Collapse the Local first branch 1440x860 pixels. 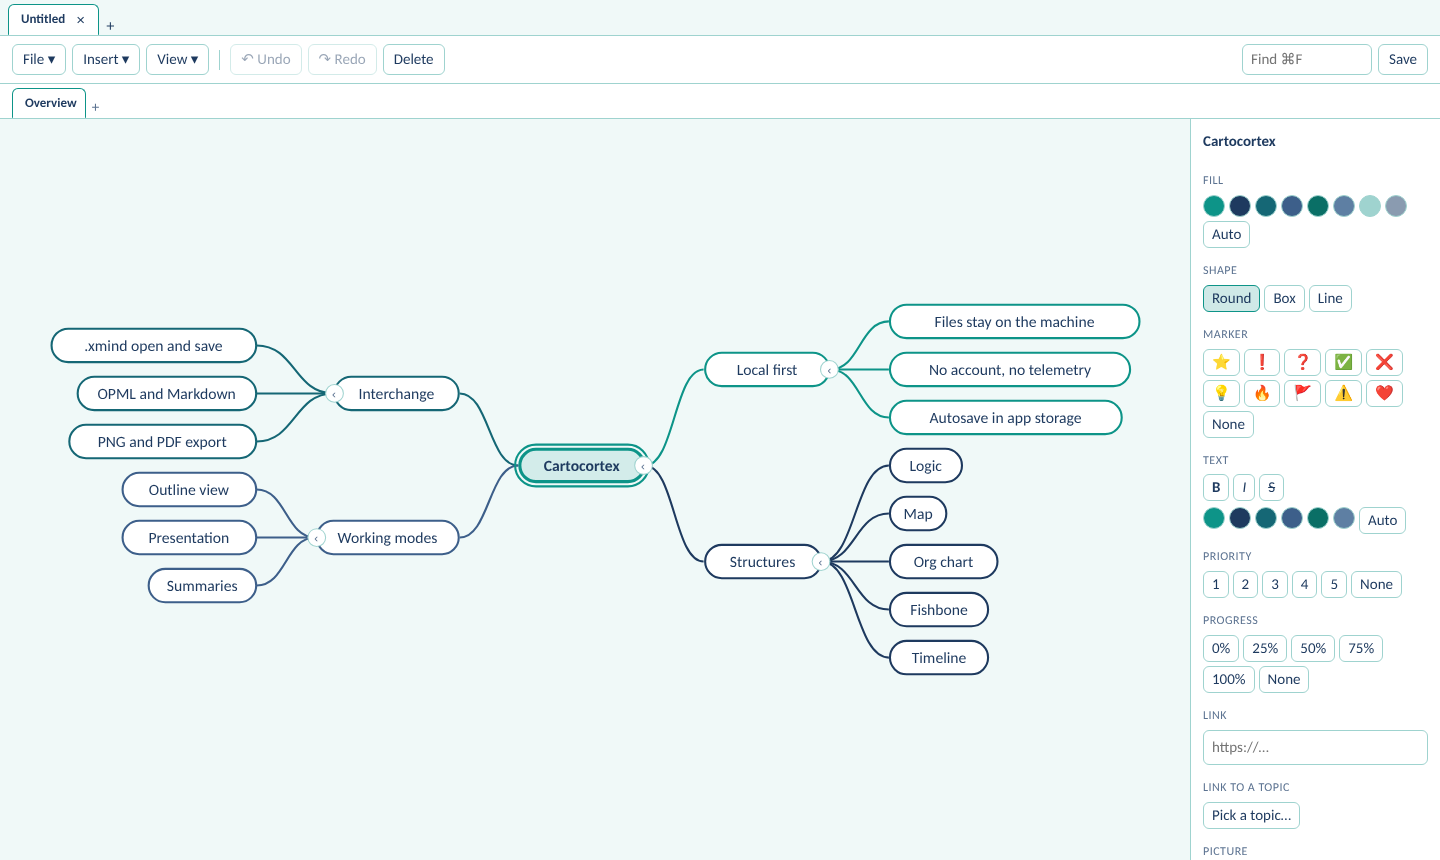(829, 370)
